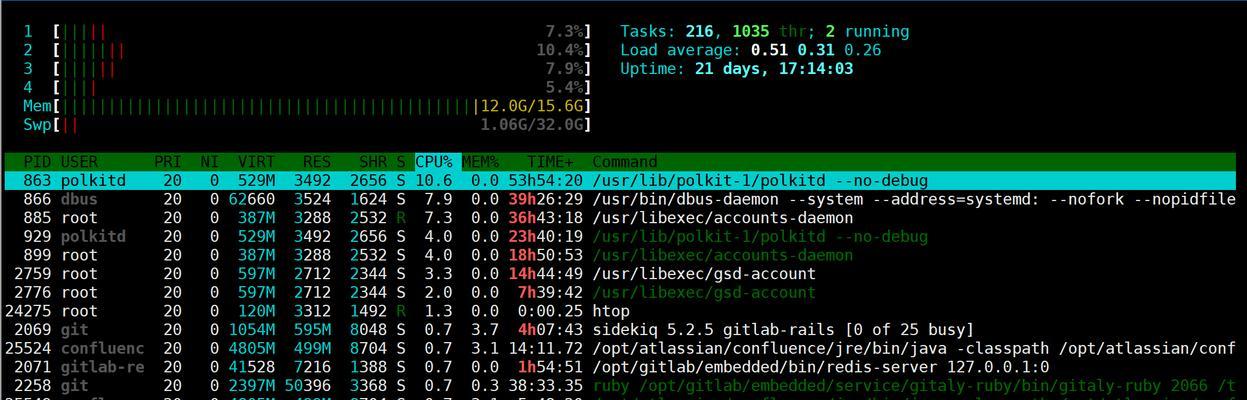
Task: Click TIME+ value 23h40:19
Action: tap(545, 237)
